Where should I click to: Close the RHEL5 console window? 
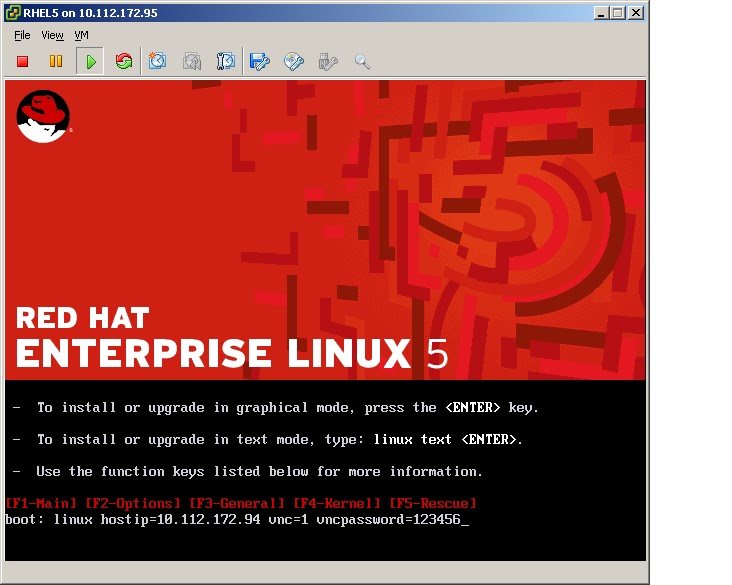click(636, 13)
